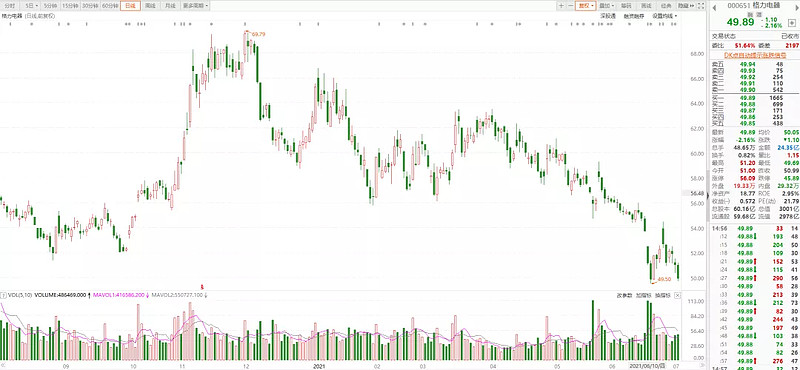This screenshot has width=800, height=370.
Task: Switch to the 分时 intraday chart tab
Action: coord(10,6)
